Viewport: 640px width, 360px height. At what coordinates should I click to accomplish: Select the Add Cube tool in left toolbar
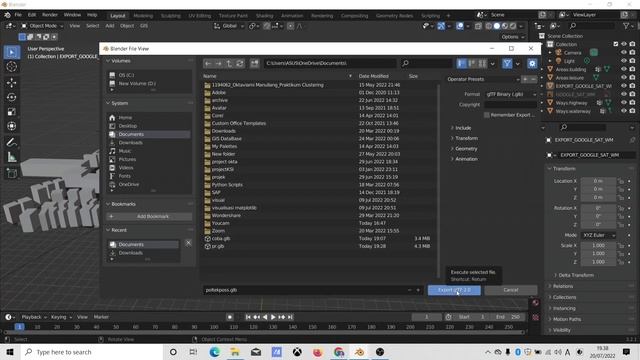(x=11, y=173)
